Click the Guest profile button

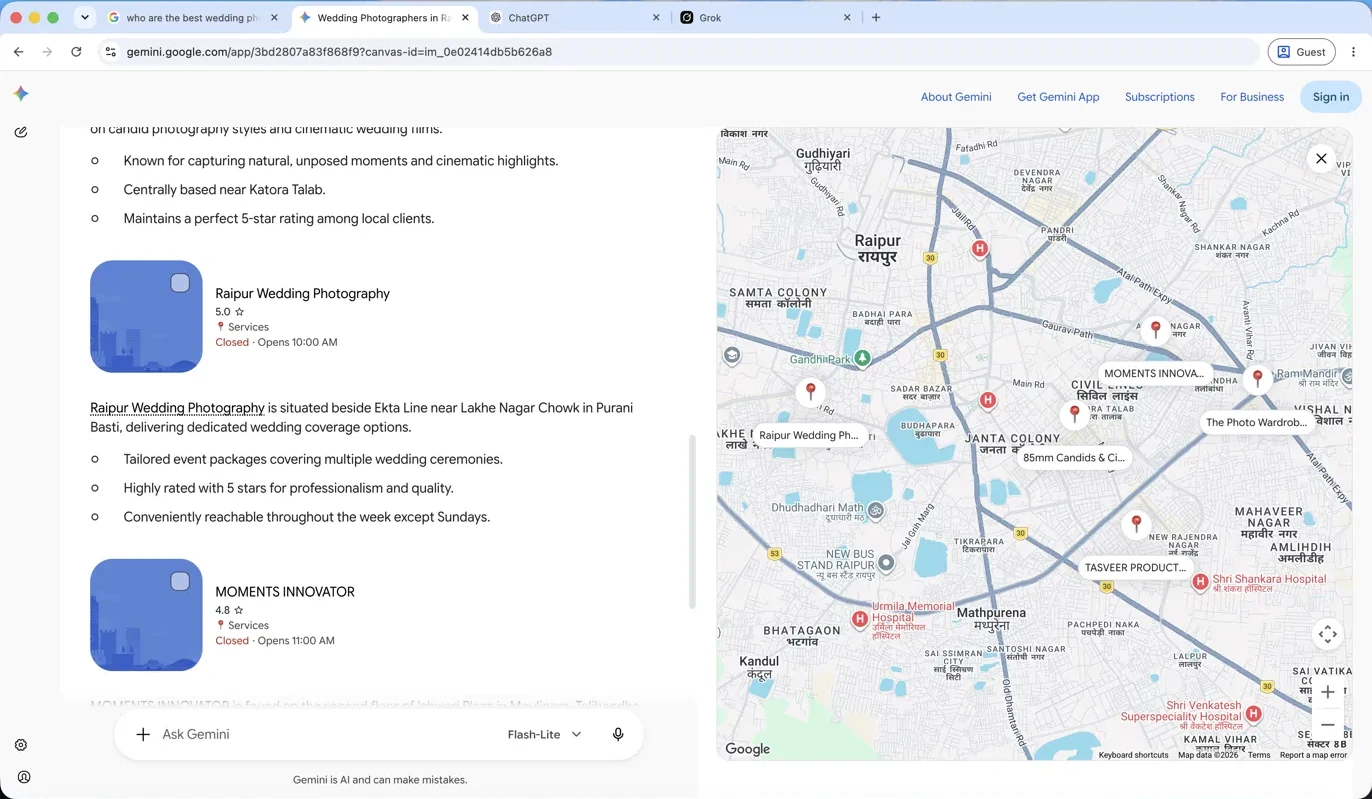1302,52
